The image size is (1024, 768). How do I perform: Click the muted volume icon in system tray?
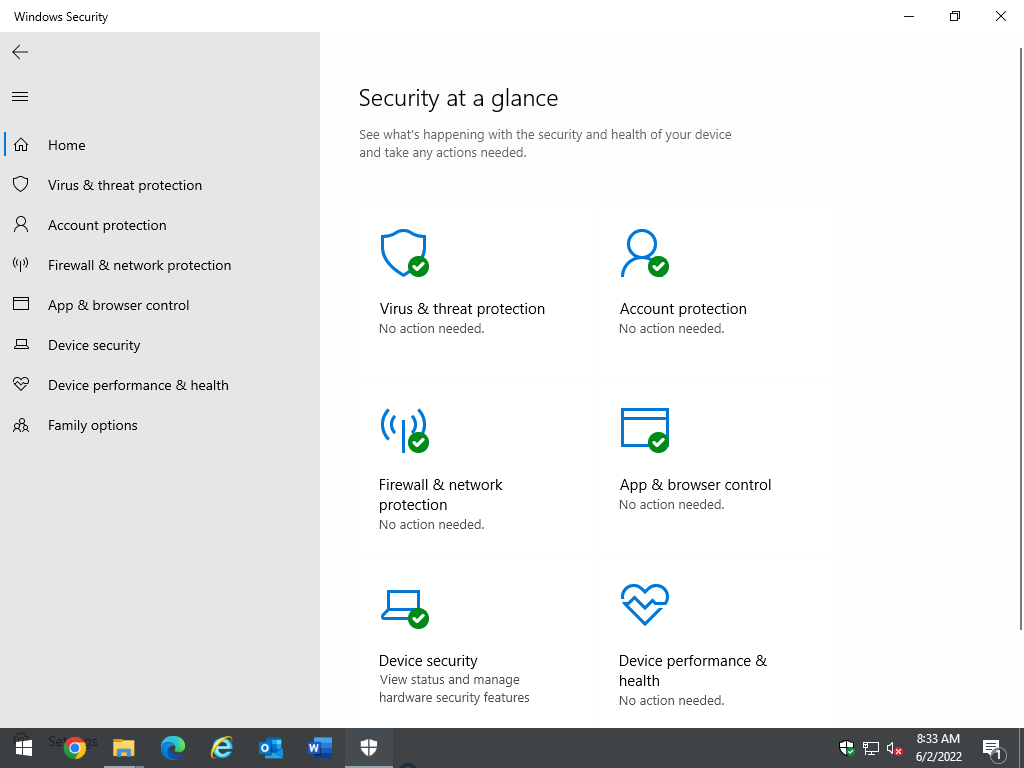[x=895, y=748]
